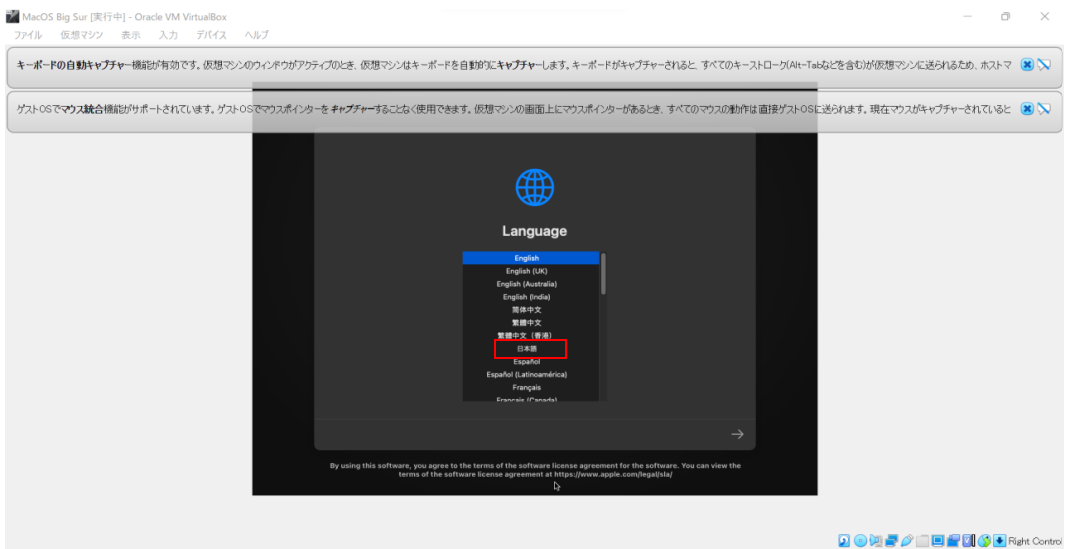Screen dimensions: 1066x549
Task: Select 繁體中文 language
Action: click(x=531, y=323)
